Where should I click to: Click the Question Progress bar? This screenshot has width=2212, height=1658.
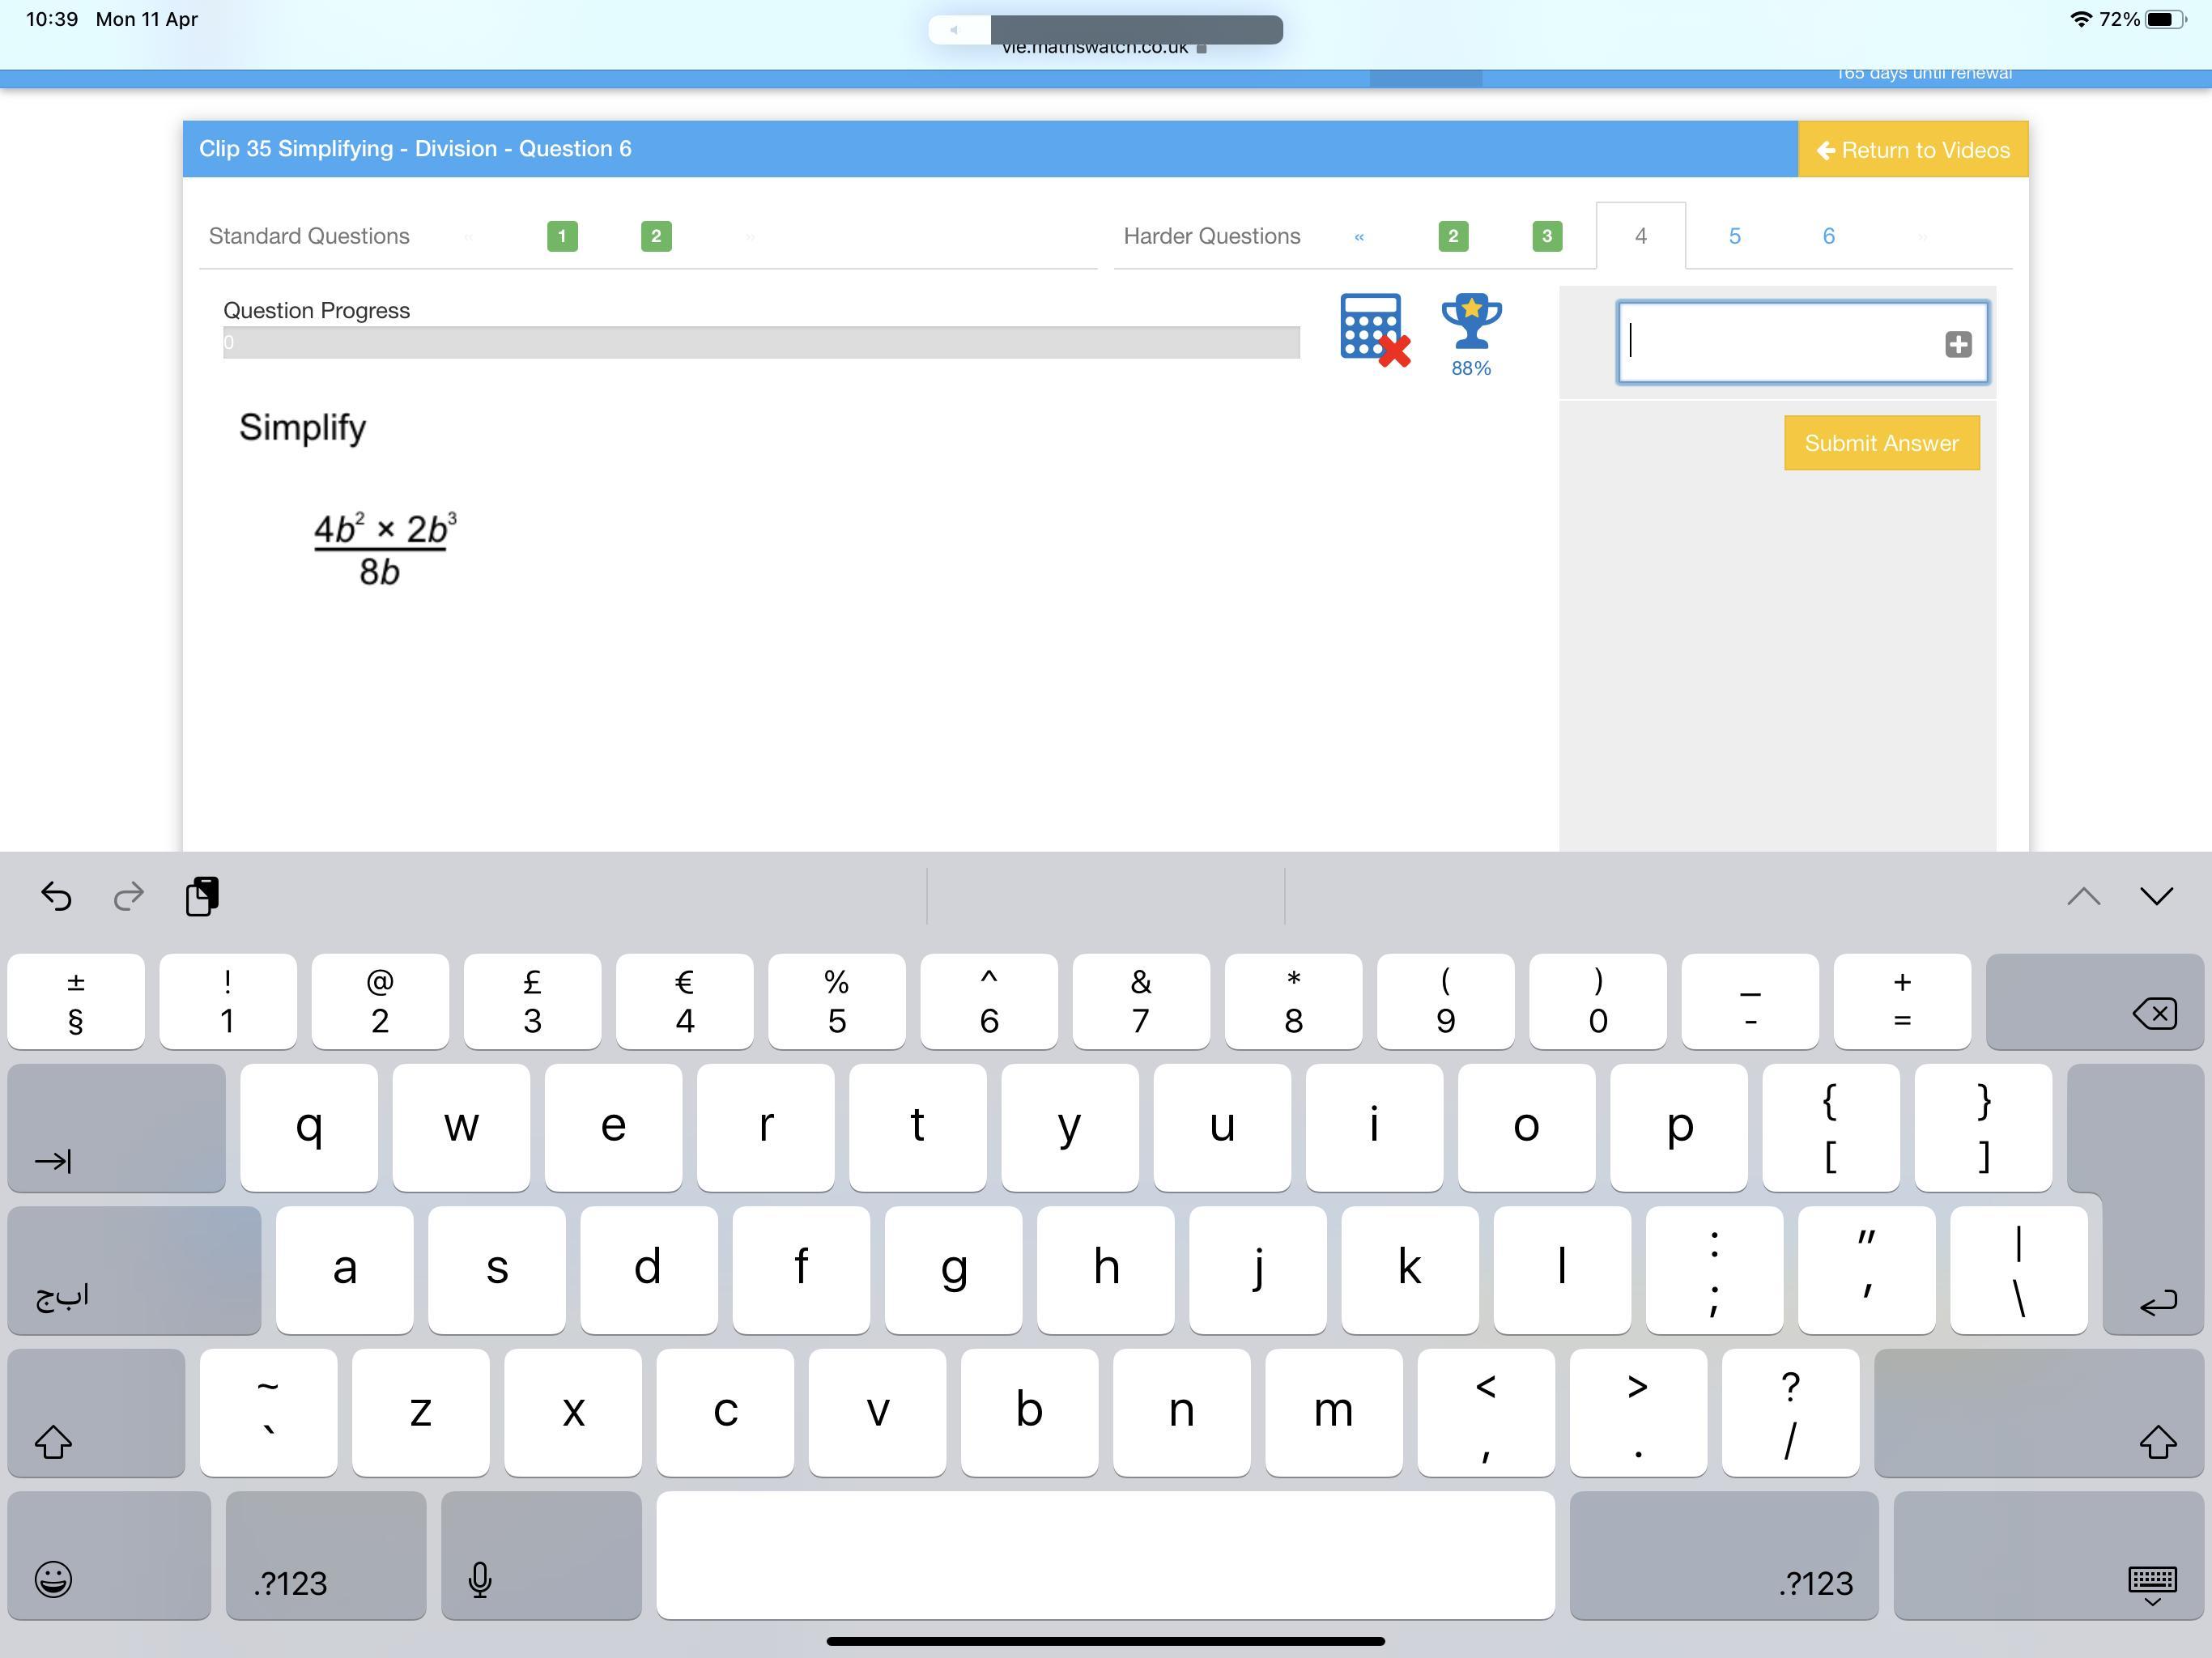760,343
